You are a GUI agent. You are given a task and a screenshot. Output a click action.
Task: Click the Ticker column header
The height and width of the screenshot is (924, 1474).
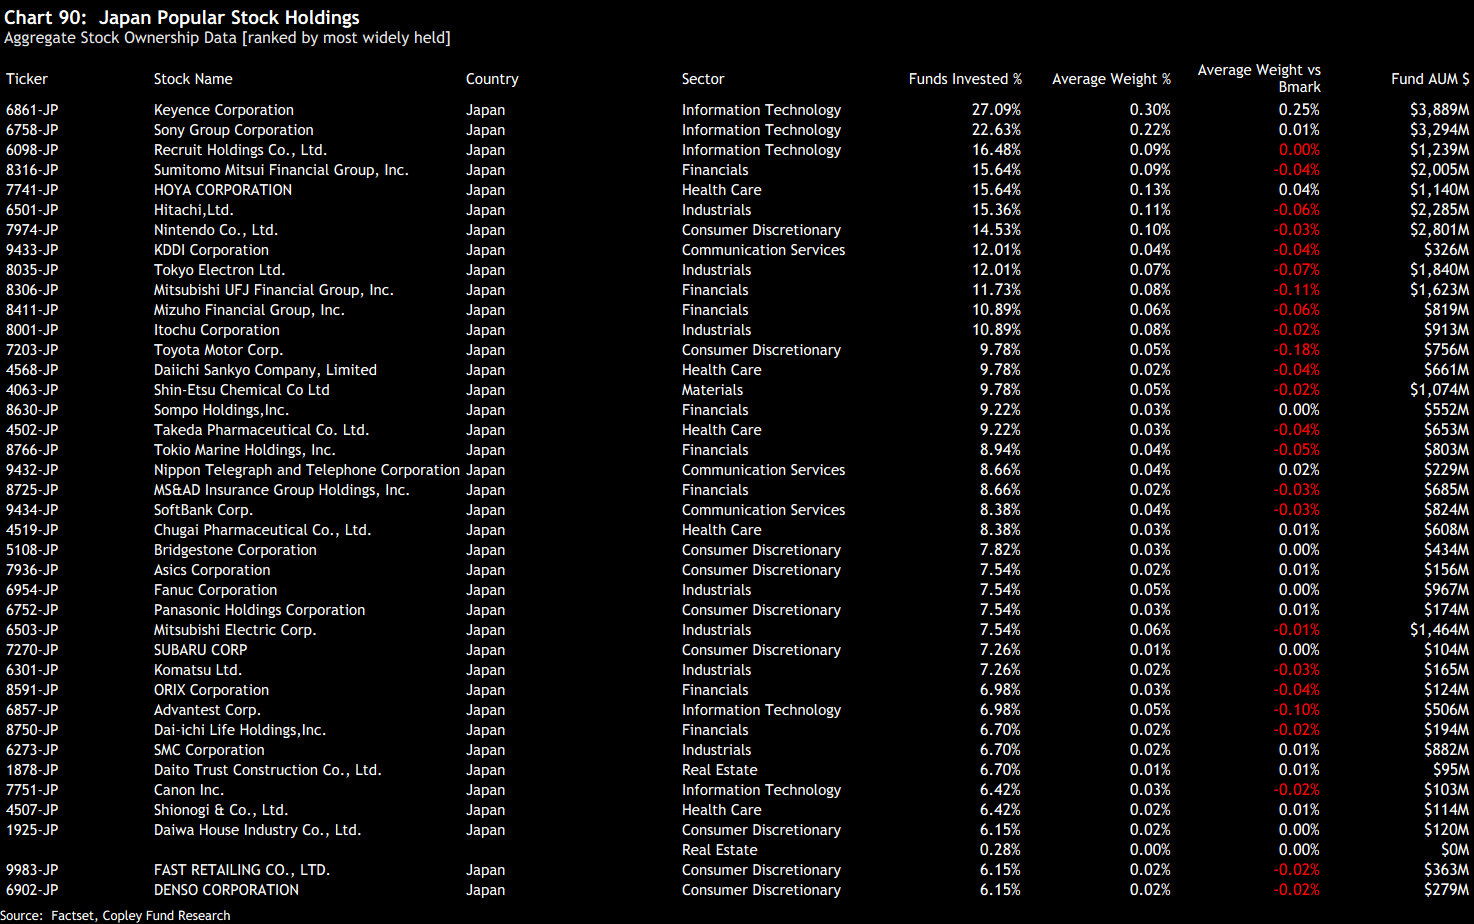[x=27, y=79]
